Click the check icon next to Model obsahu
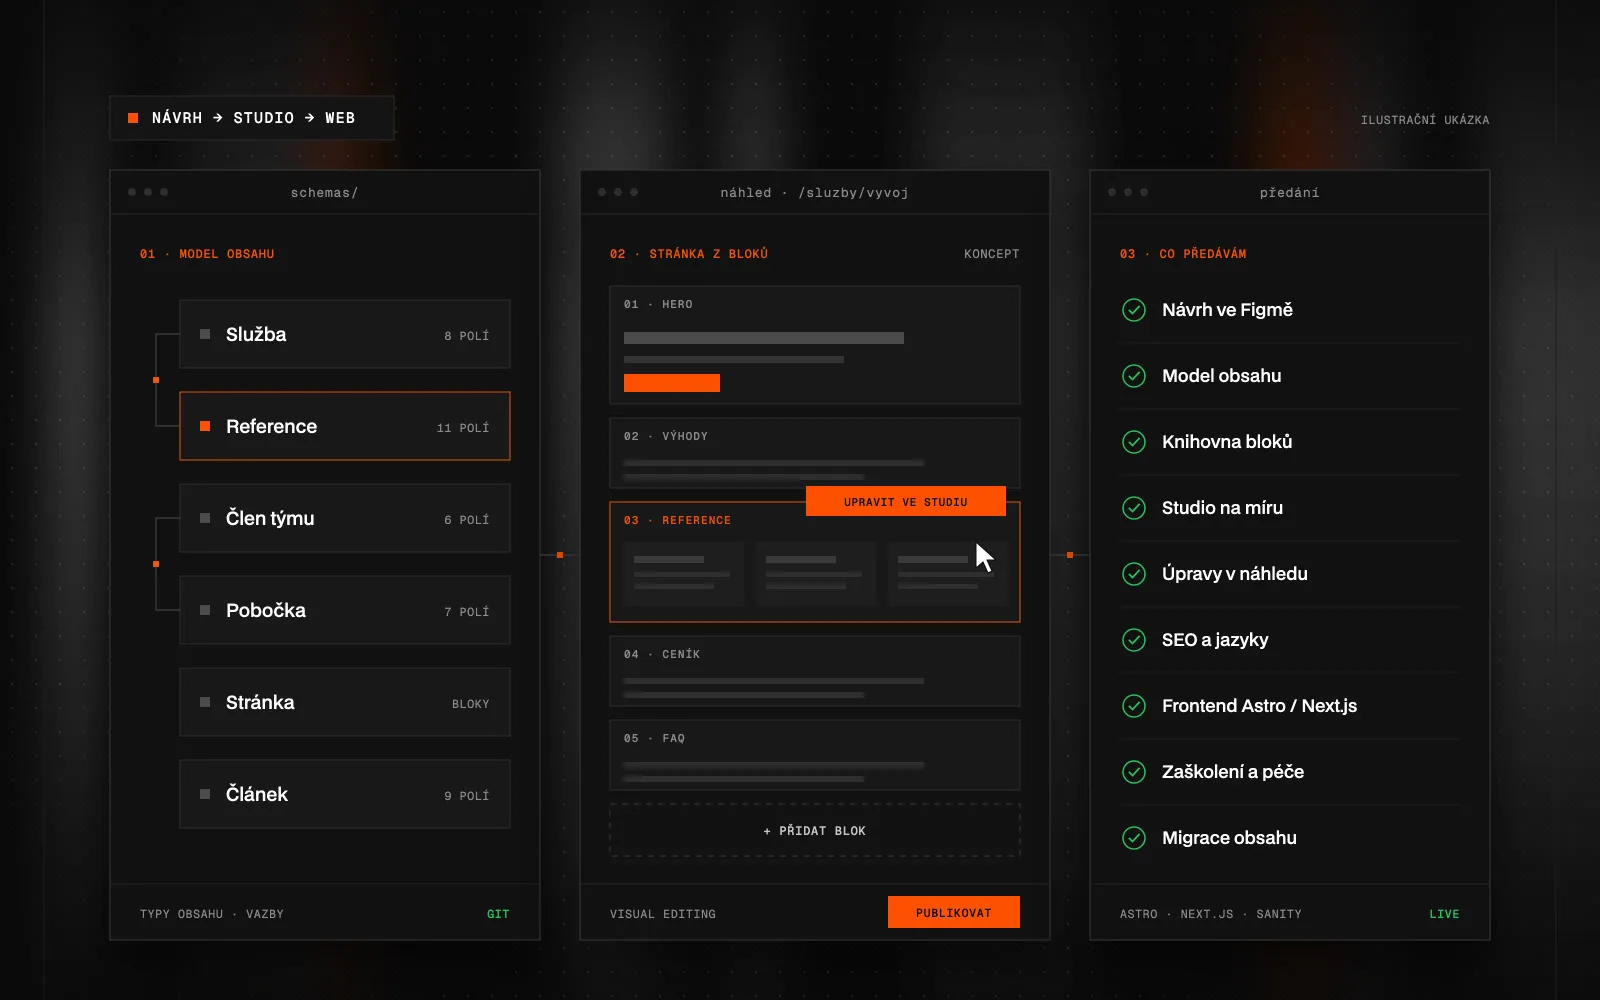Image resolution: width=1600 pixels, height=1000 pixels. pos(1134,376)
